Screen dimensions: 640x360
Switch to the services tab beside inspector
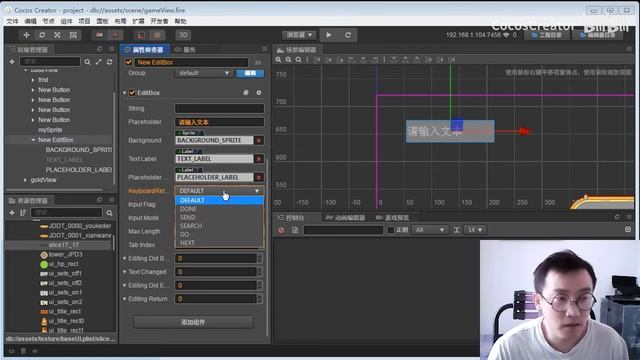click(185, 50)
